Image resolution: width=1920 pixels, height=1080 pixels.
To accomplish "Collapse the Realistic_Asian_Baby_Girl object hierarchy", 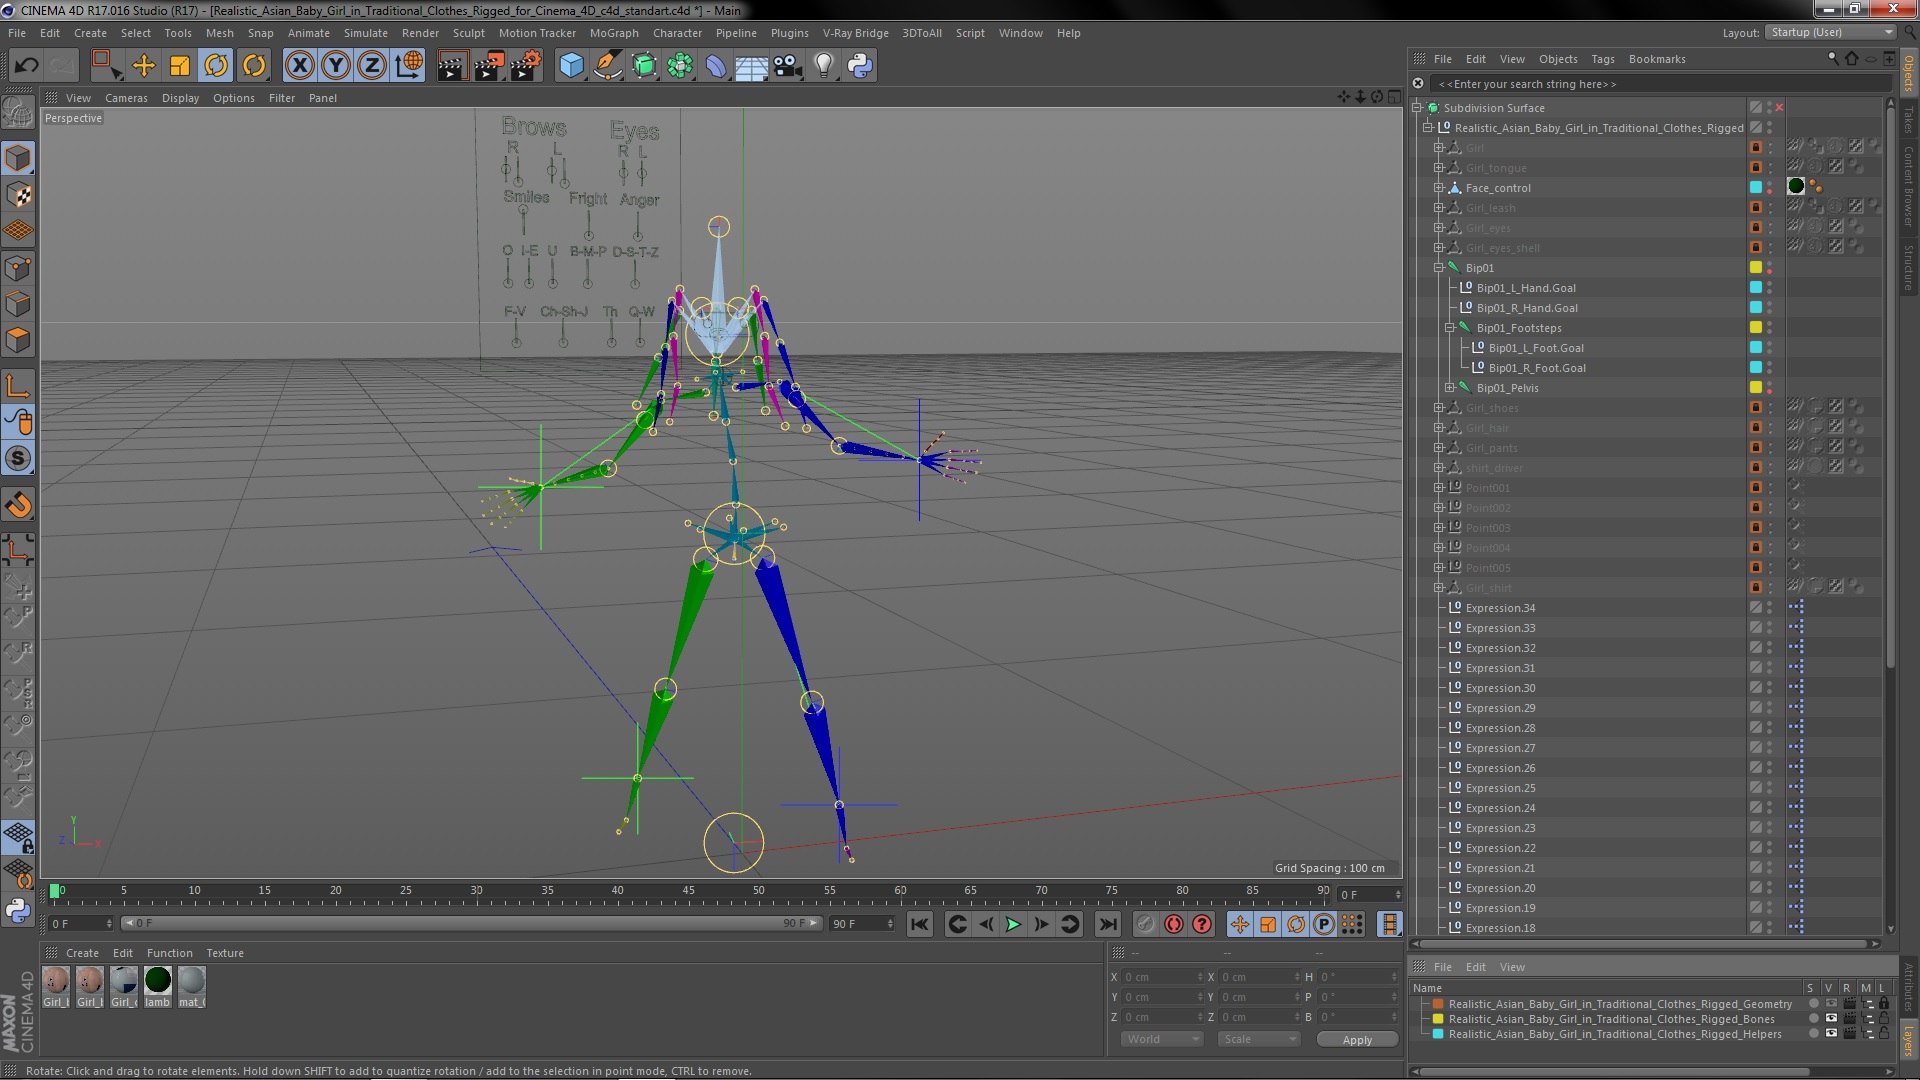I will coord(1428,128).
